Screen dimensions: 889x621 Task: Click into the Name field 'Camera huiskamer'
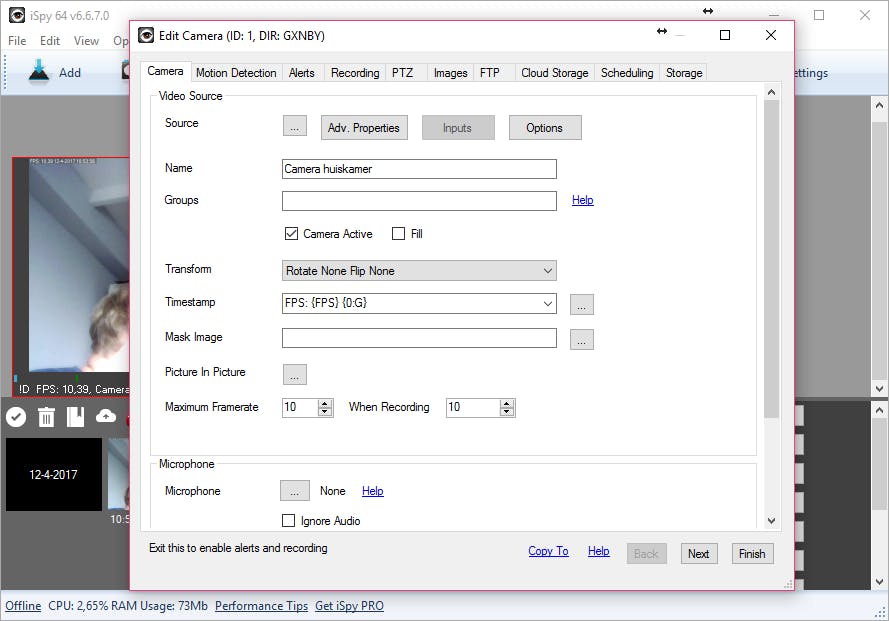click(x=419, y=169)
